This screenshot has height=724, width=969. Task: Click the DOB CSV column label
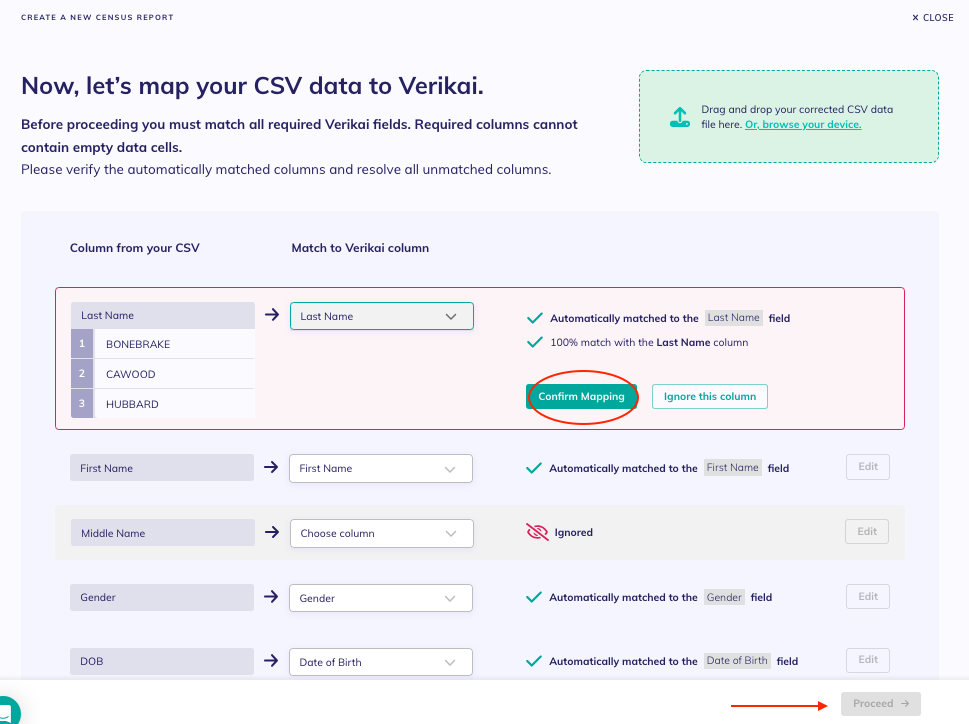tap(162, 661)
